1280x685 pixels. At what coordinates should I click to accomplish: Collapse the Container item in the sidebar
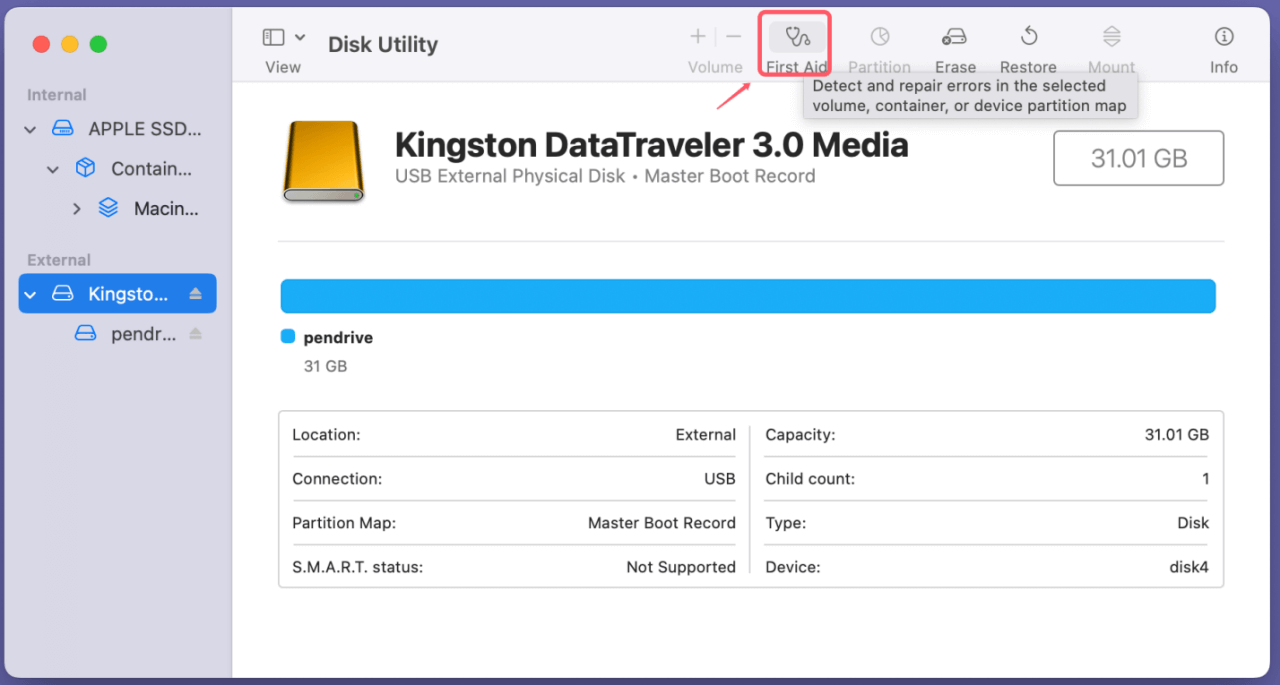[52, 168]
